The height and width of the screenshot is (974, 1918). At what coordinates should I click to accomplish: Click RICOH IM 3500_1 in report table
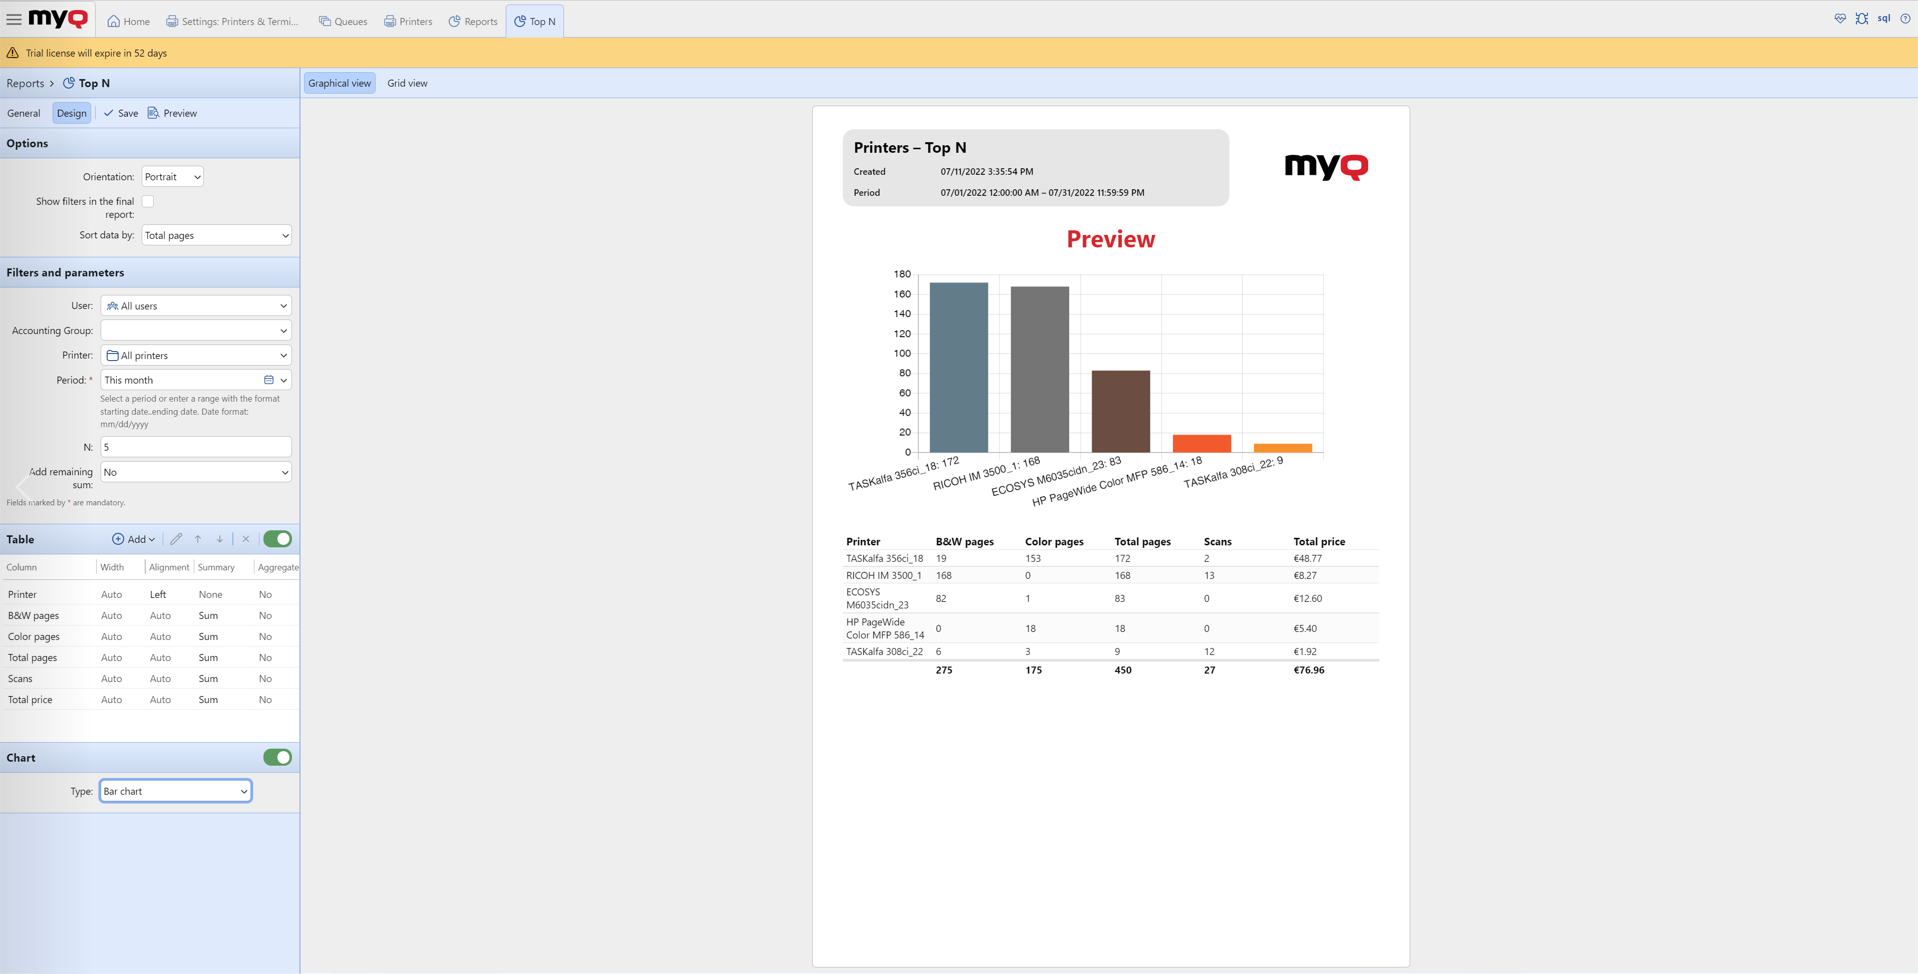884,576
